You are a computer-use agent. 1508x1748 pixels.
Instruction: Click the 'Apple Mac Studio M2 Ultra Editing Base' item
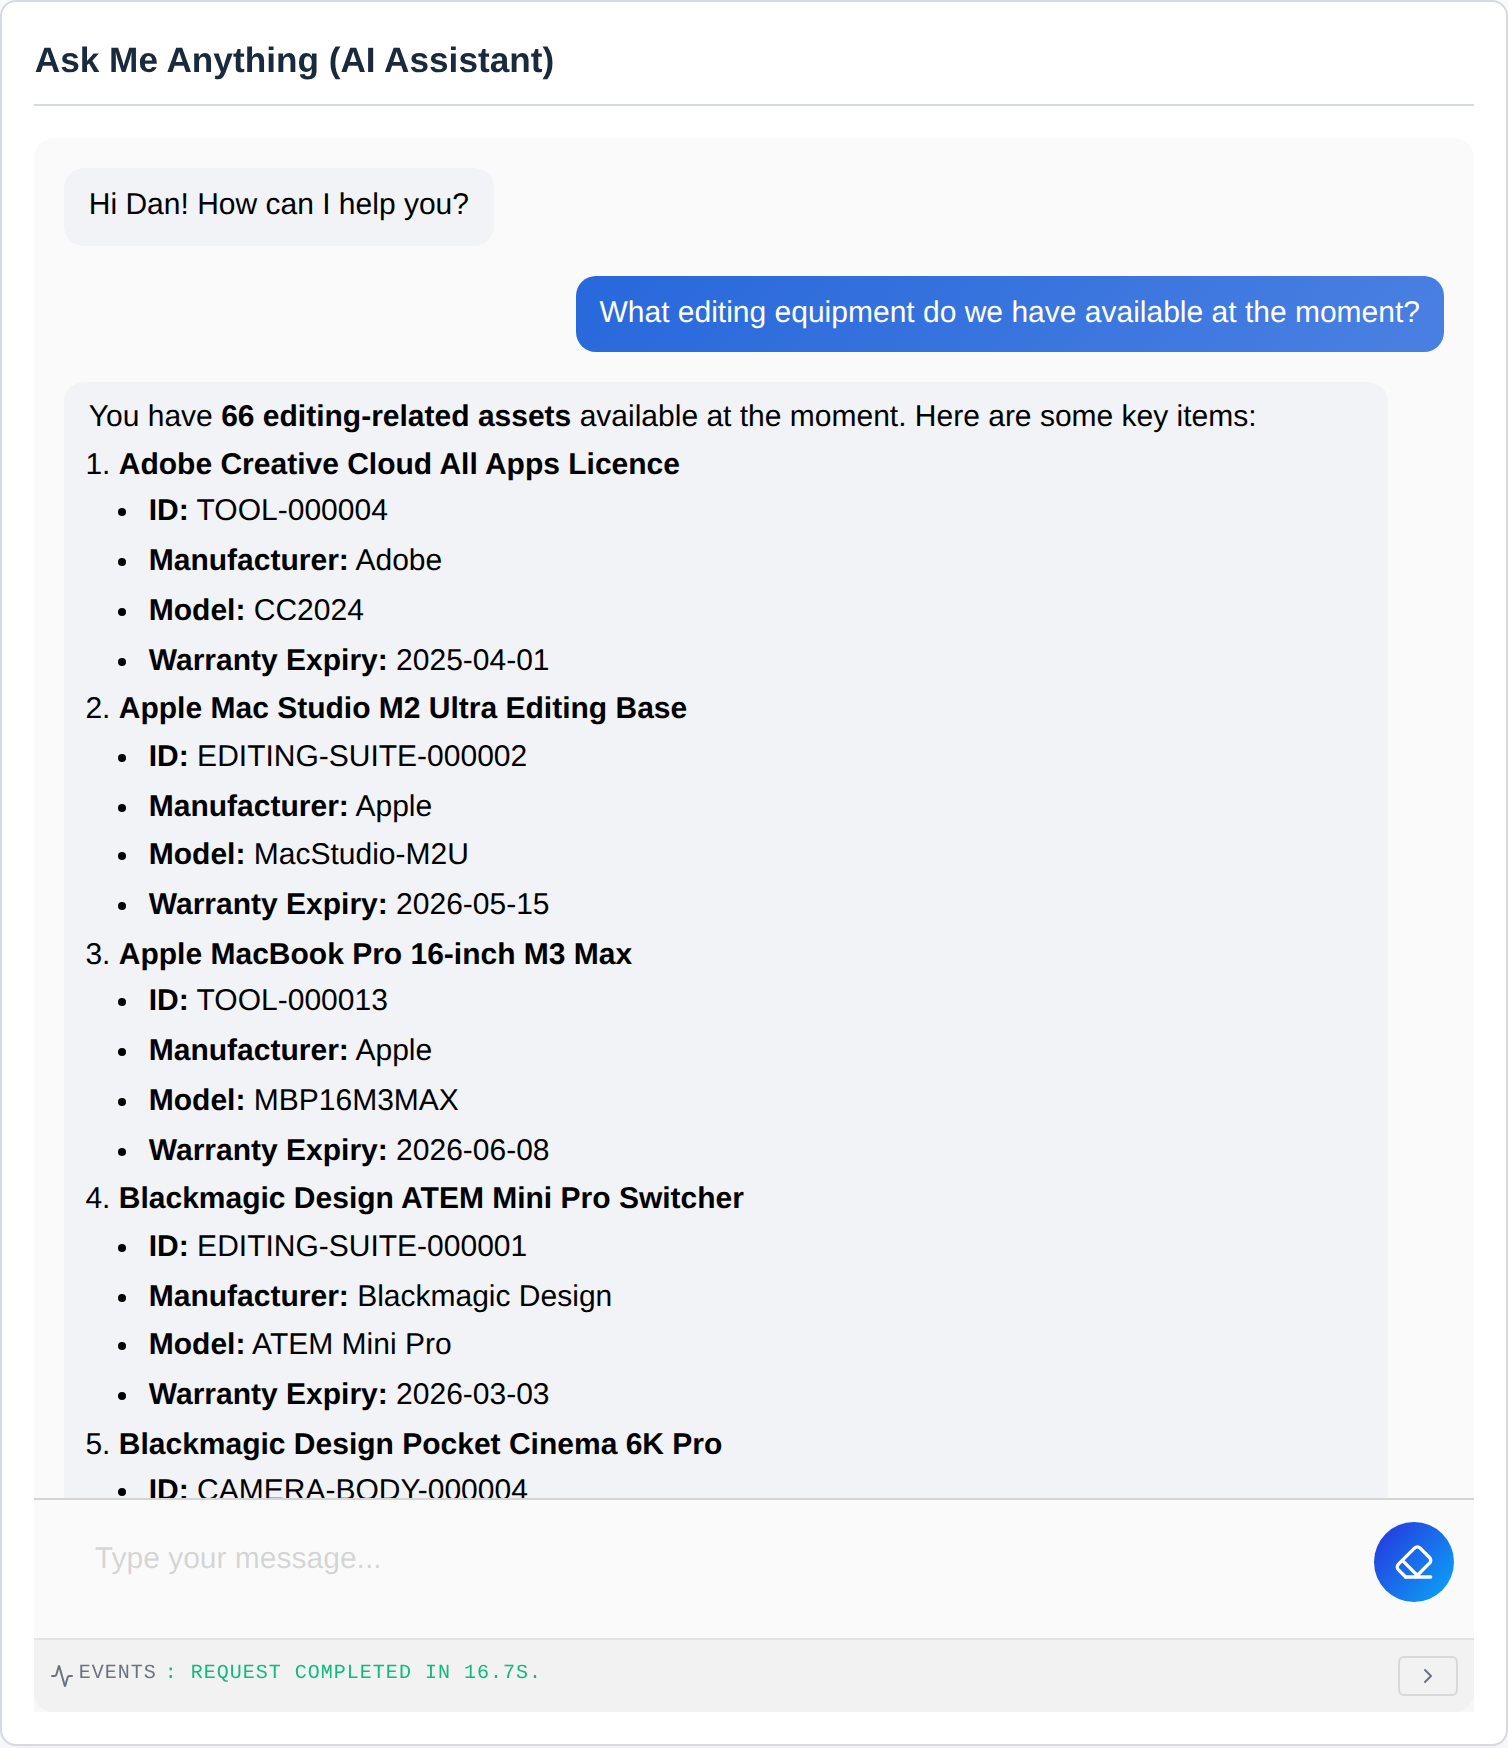point(402,708)
